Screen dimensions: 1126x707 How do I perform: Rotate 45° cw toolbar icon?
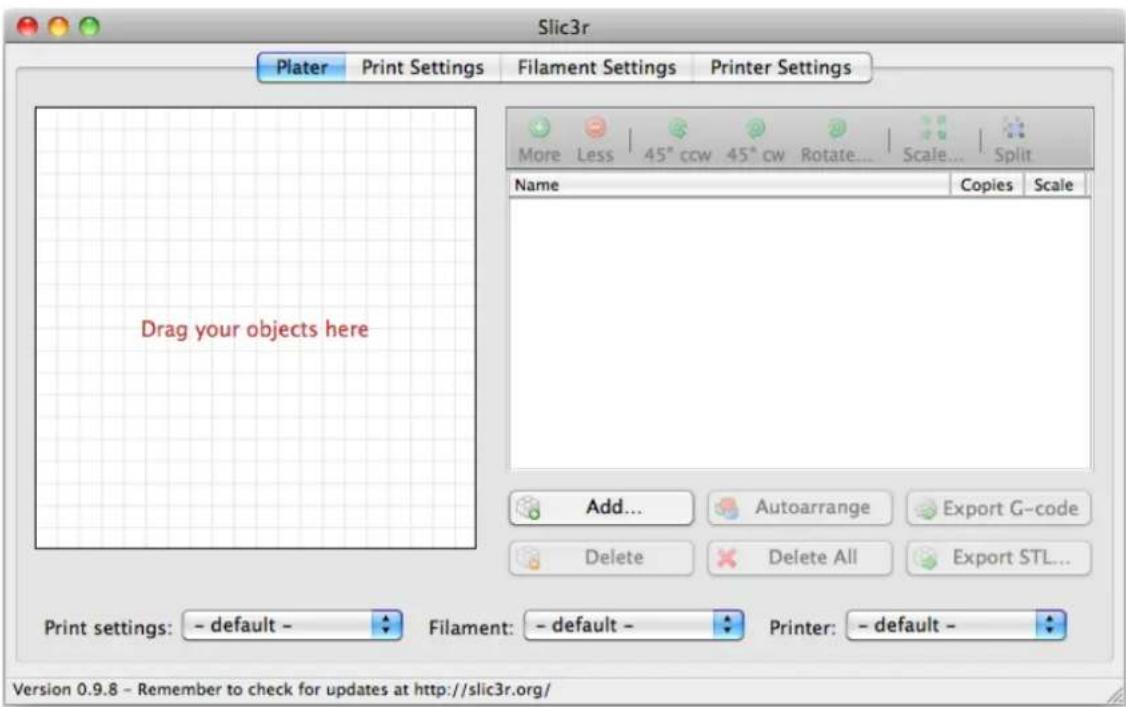click(755, 140)
